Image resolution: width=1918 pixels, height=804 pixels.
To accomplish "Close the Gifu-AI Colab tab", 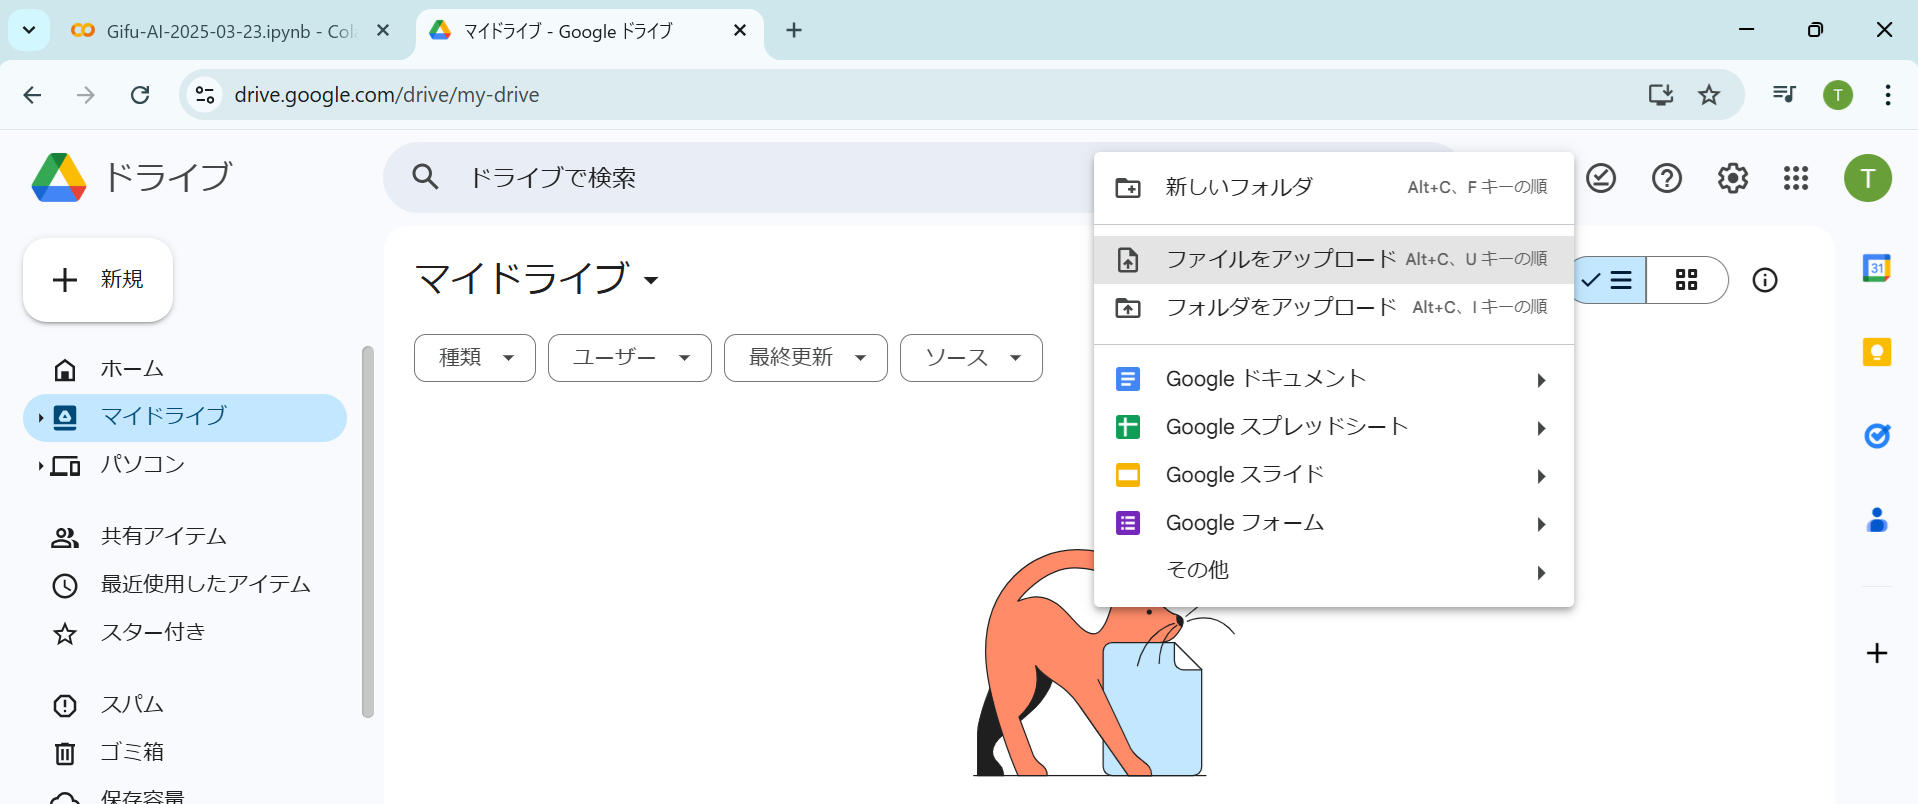I will click(383, 31).
